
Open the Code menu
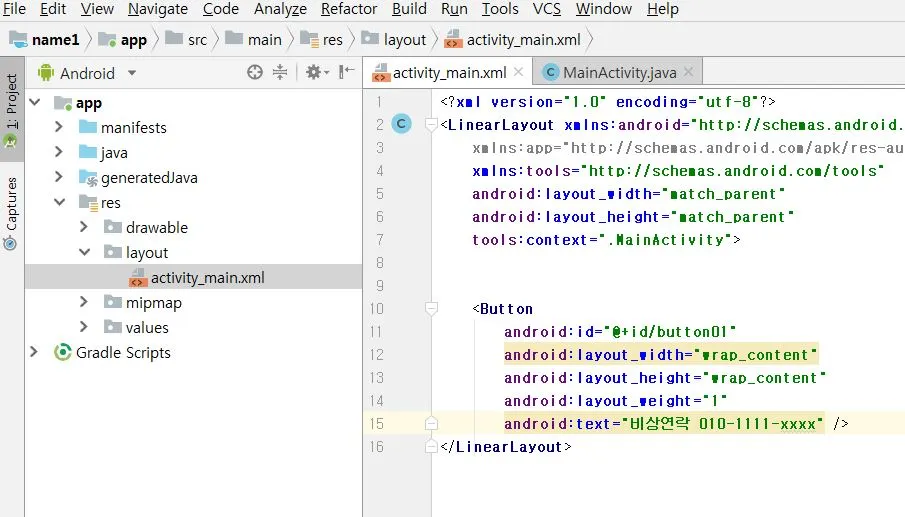[220, 9]
